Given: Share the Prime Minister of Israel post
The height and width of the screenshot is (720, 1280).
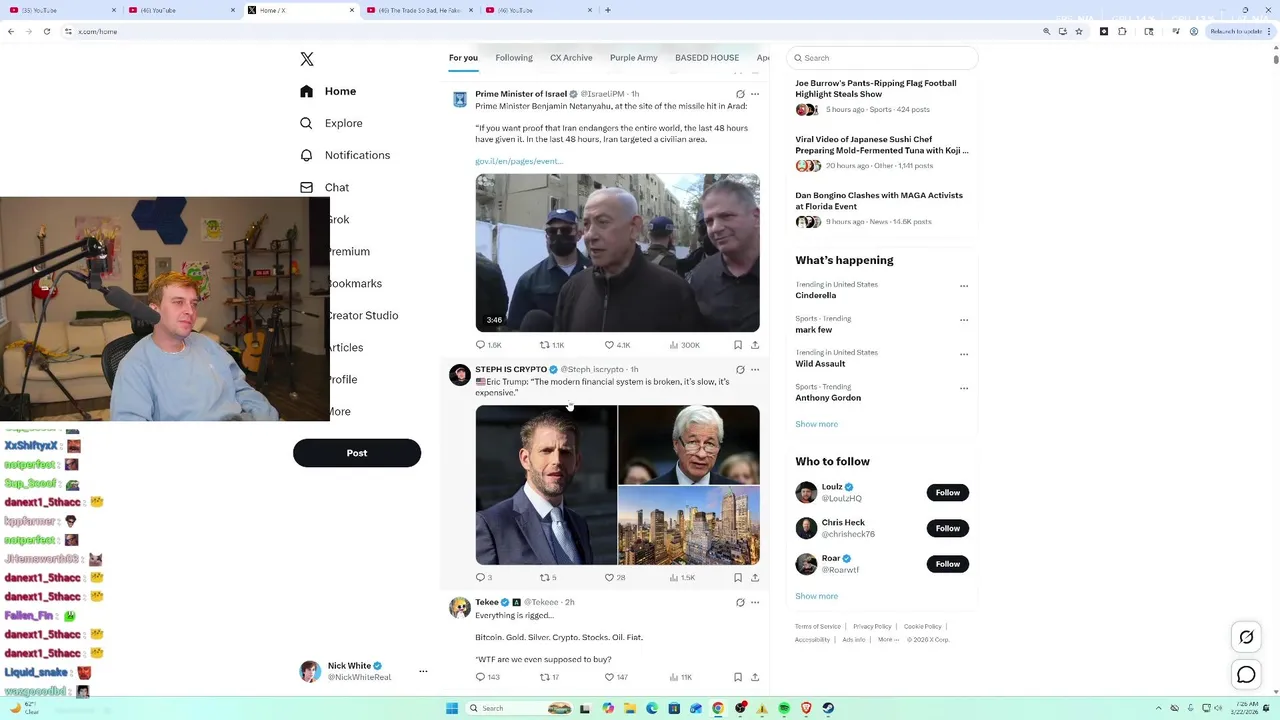Looking at the screenshot, I should point(755,345).
